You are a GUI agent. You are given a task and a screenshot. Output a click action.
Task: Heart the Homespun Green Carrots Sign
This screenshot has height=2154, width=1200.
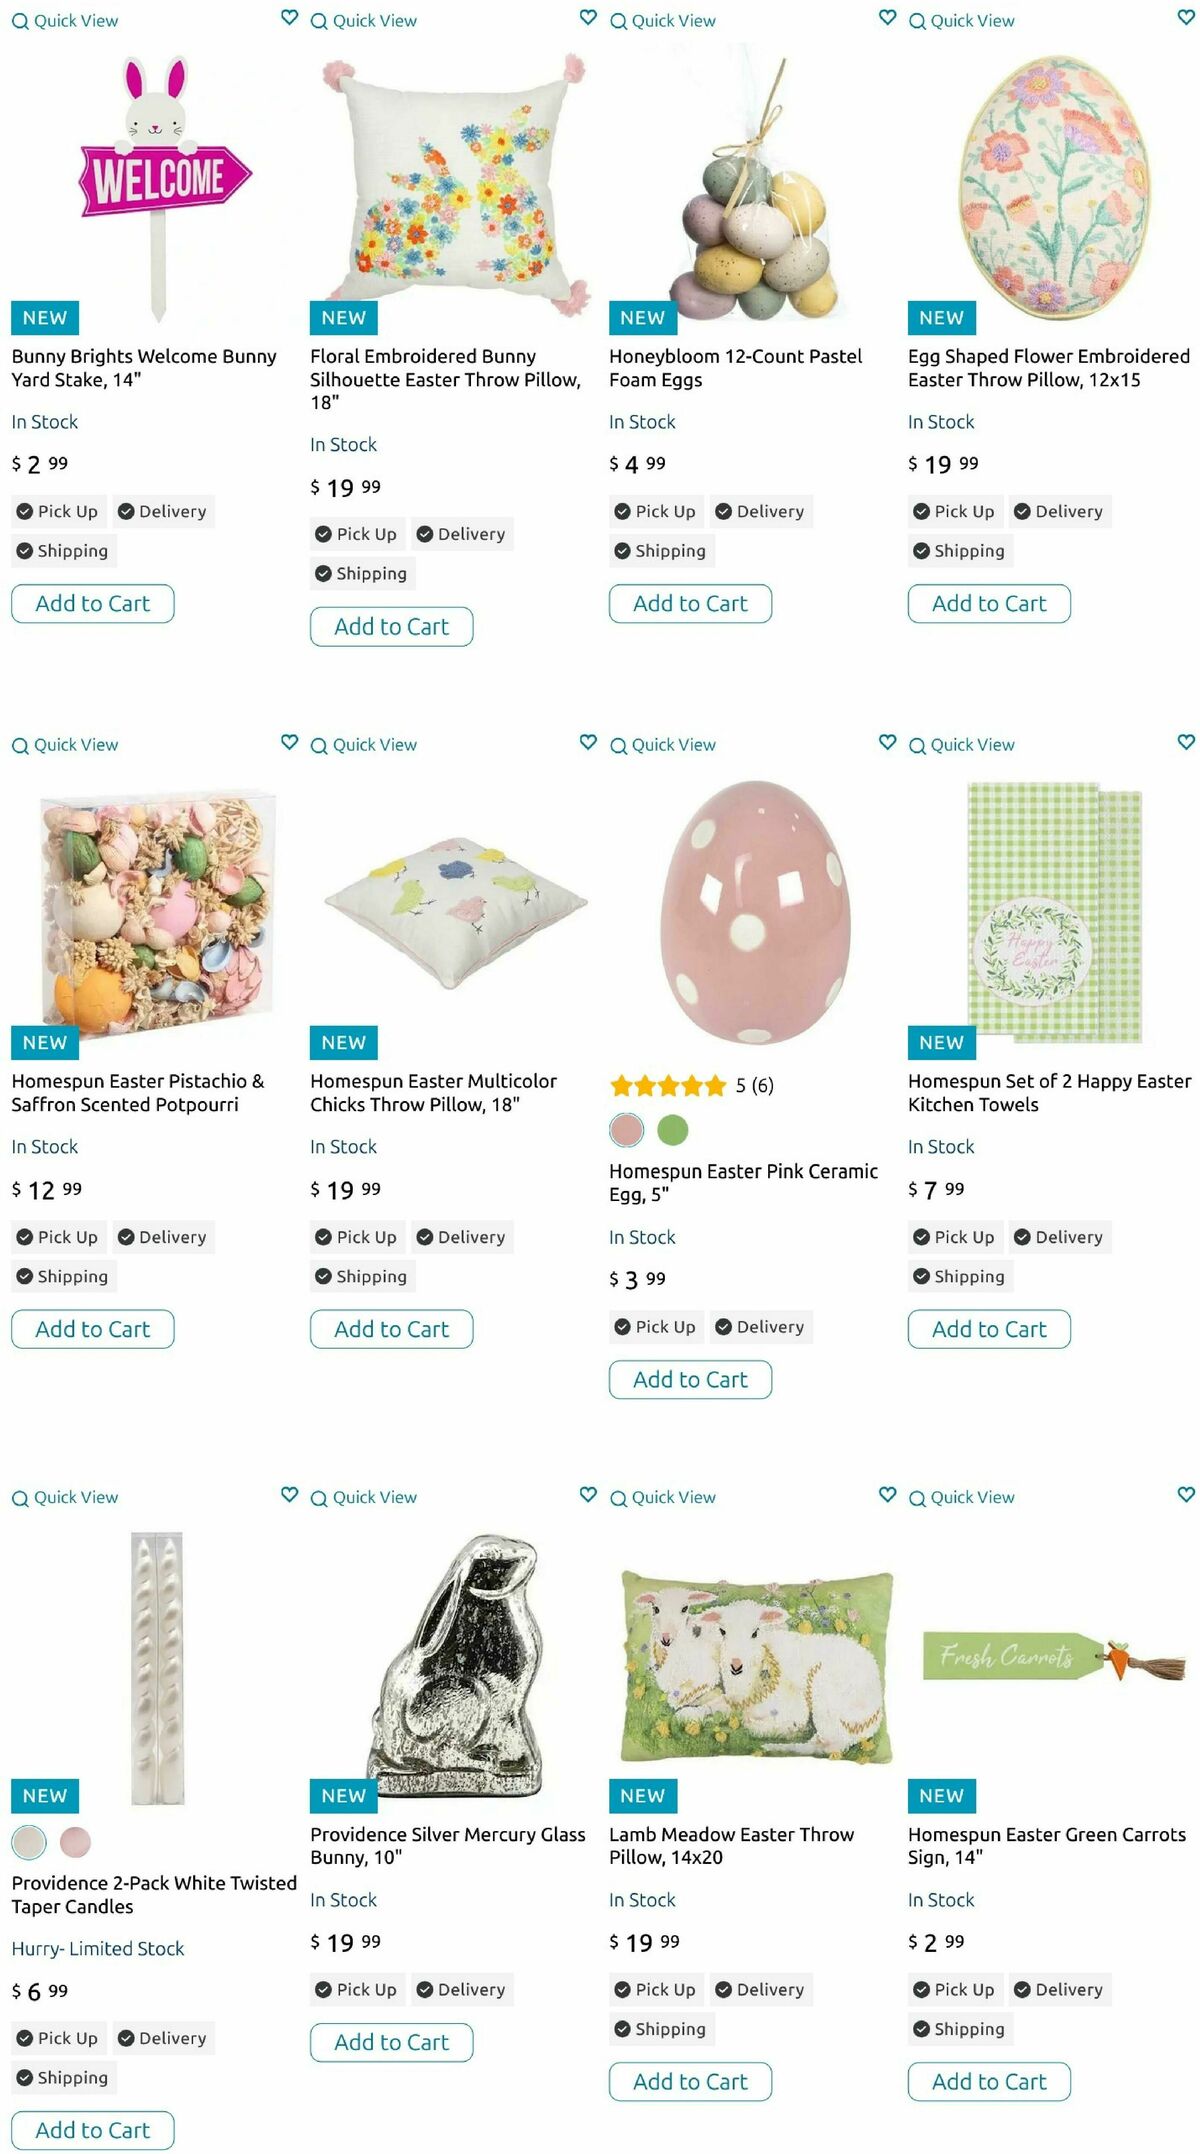(1186, 1495)
